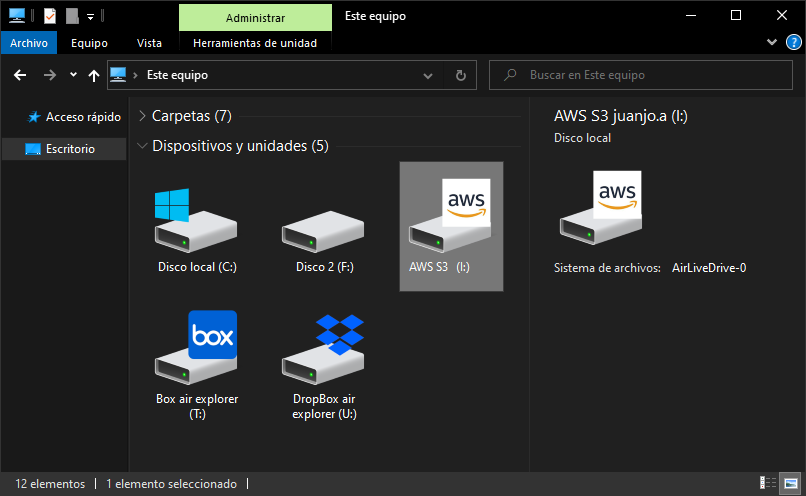Click the Administrar contextual tab
The height and width of the screenshot is (496, 806).
coord(255,18)
